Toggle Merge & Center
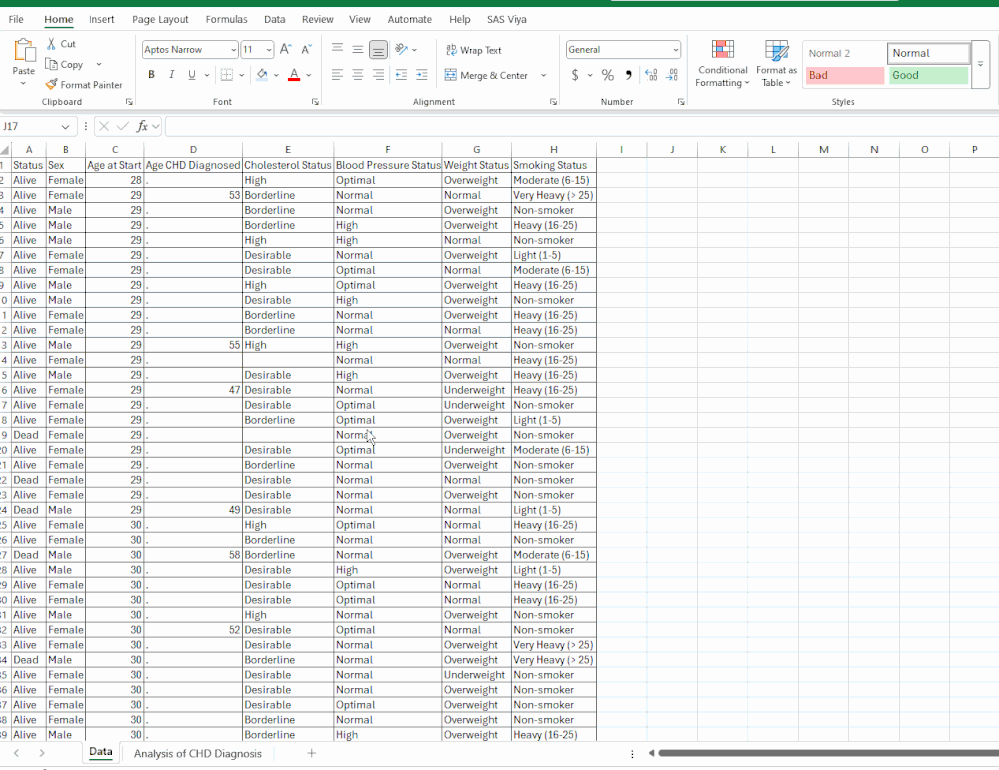The image size is (999, 770). 486,75
